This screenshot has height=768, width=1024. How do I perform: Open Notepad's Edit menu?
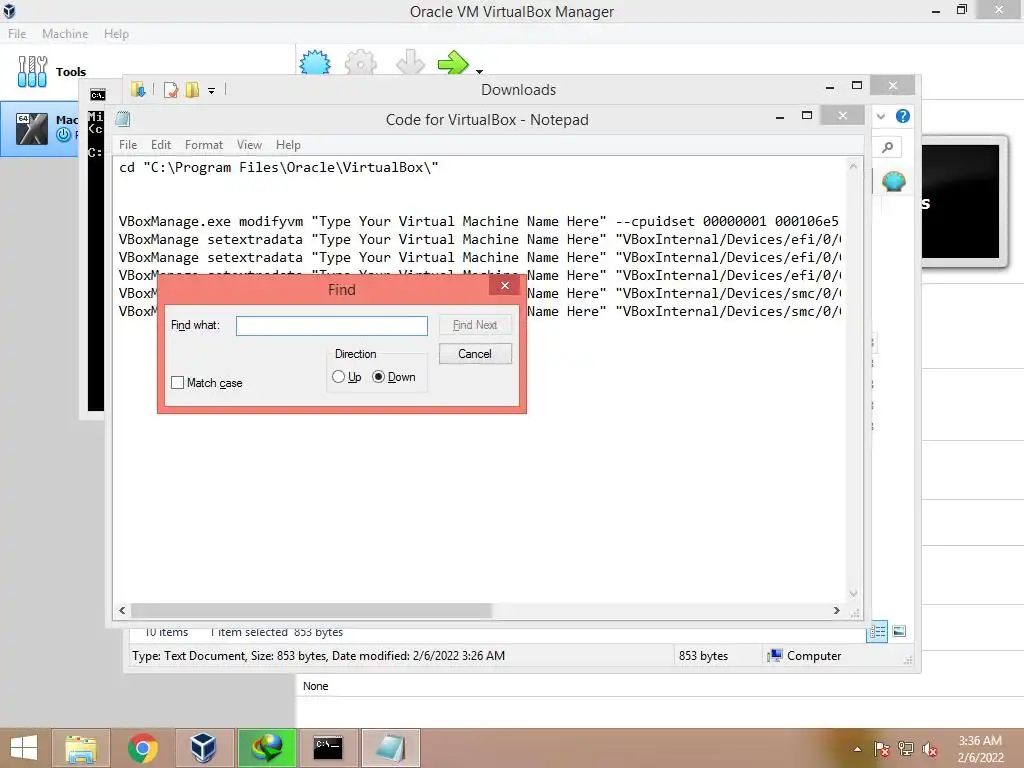coord(161,145)
